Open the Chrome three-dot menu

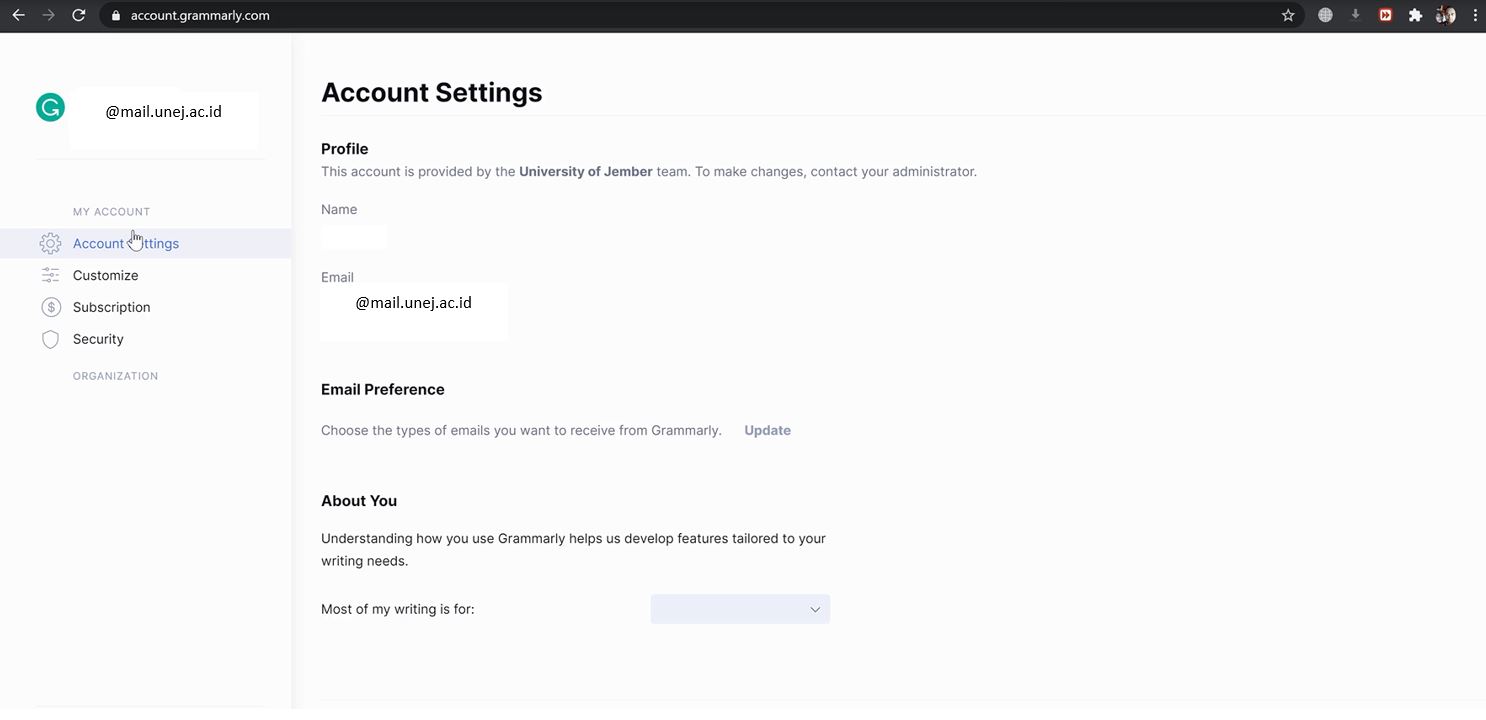click(1475, 15)
